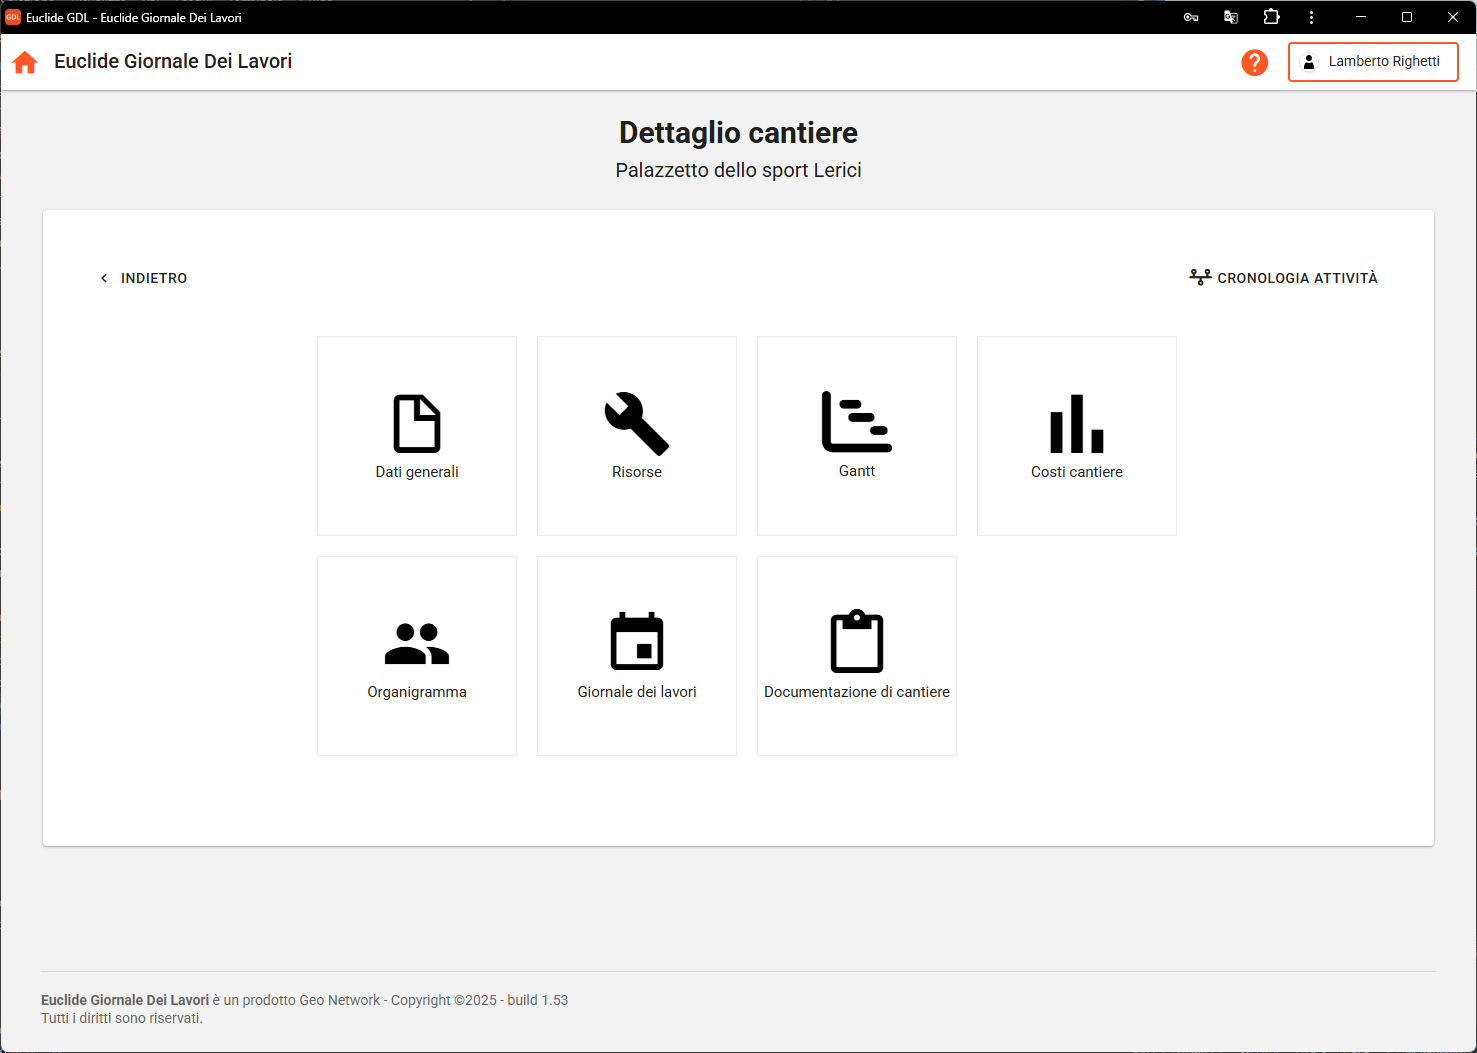This screenshot has height=1053, width=1477.
Task: Open Organigramma people icon
Action: 417,643
